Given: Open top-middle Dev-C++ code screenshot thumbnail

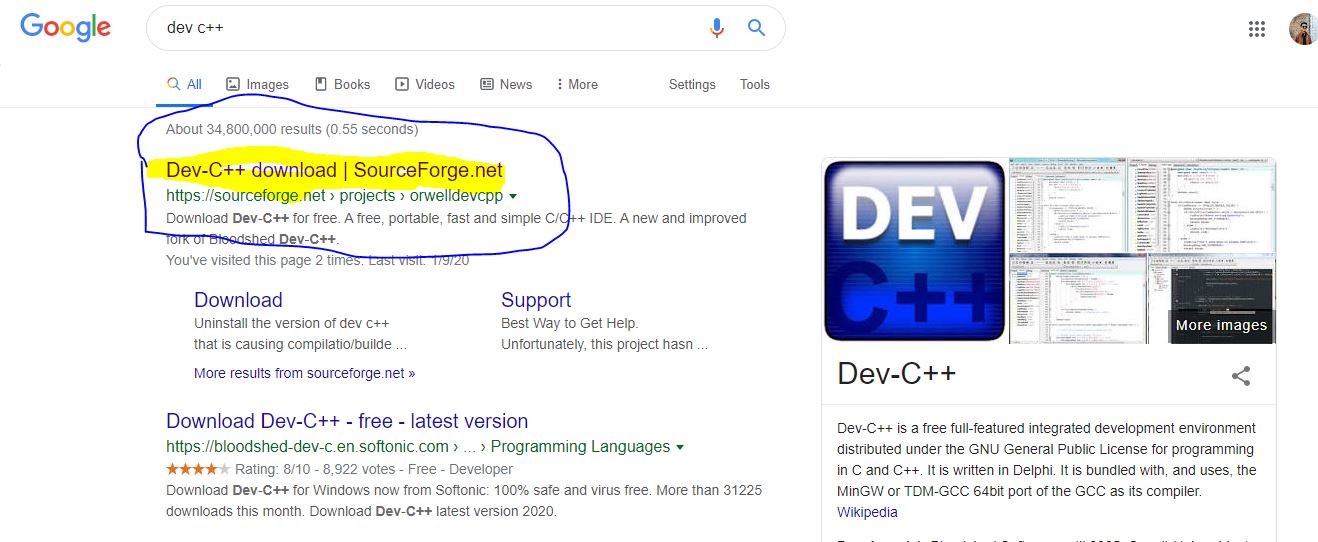Looking at the screenshot, I should point(1066,205).
